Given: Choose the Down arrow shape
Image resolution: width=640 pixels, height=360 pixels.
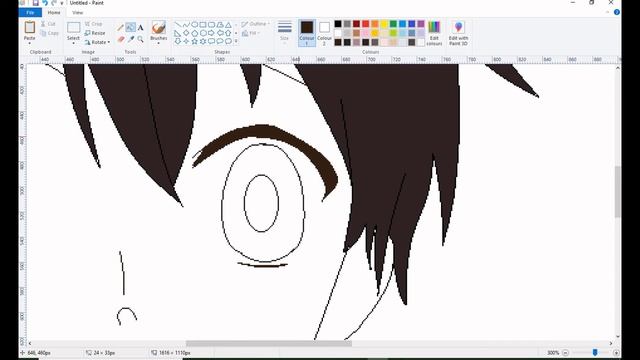Looking at the screenshot, I should click(x=178, y=41).
